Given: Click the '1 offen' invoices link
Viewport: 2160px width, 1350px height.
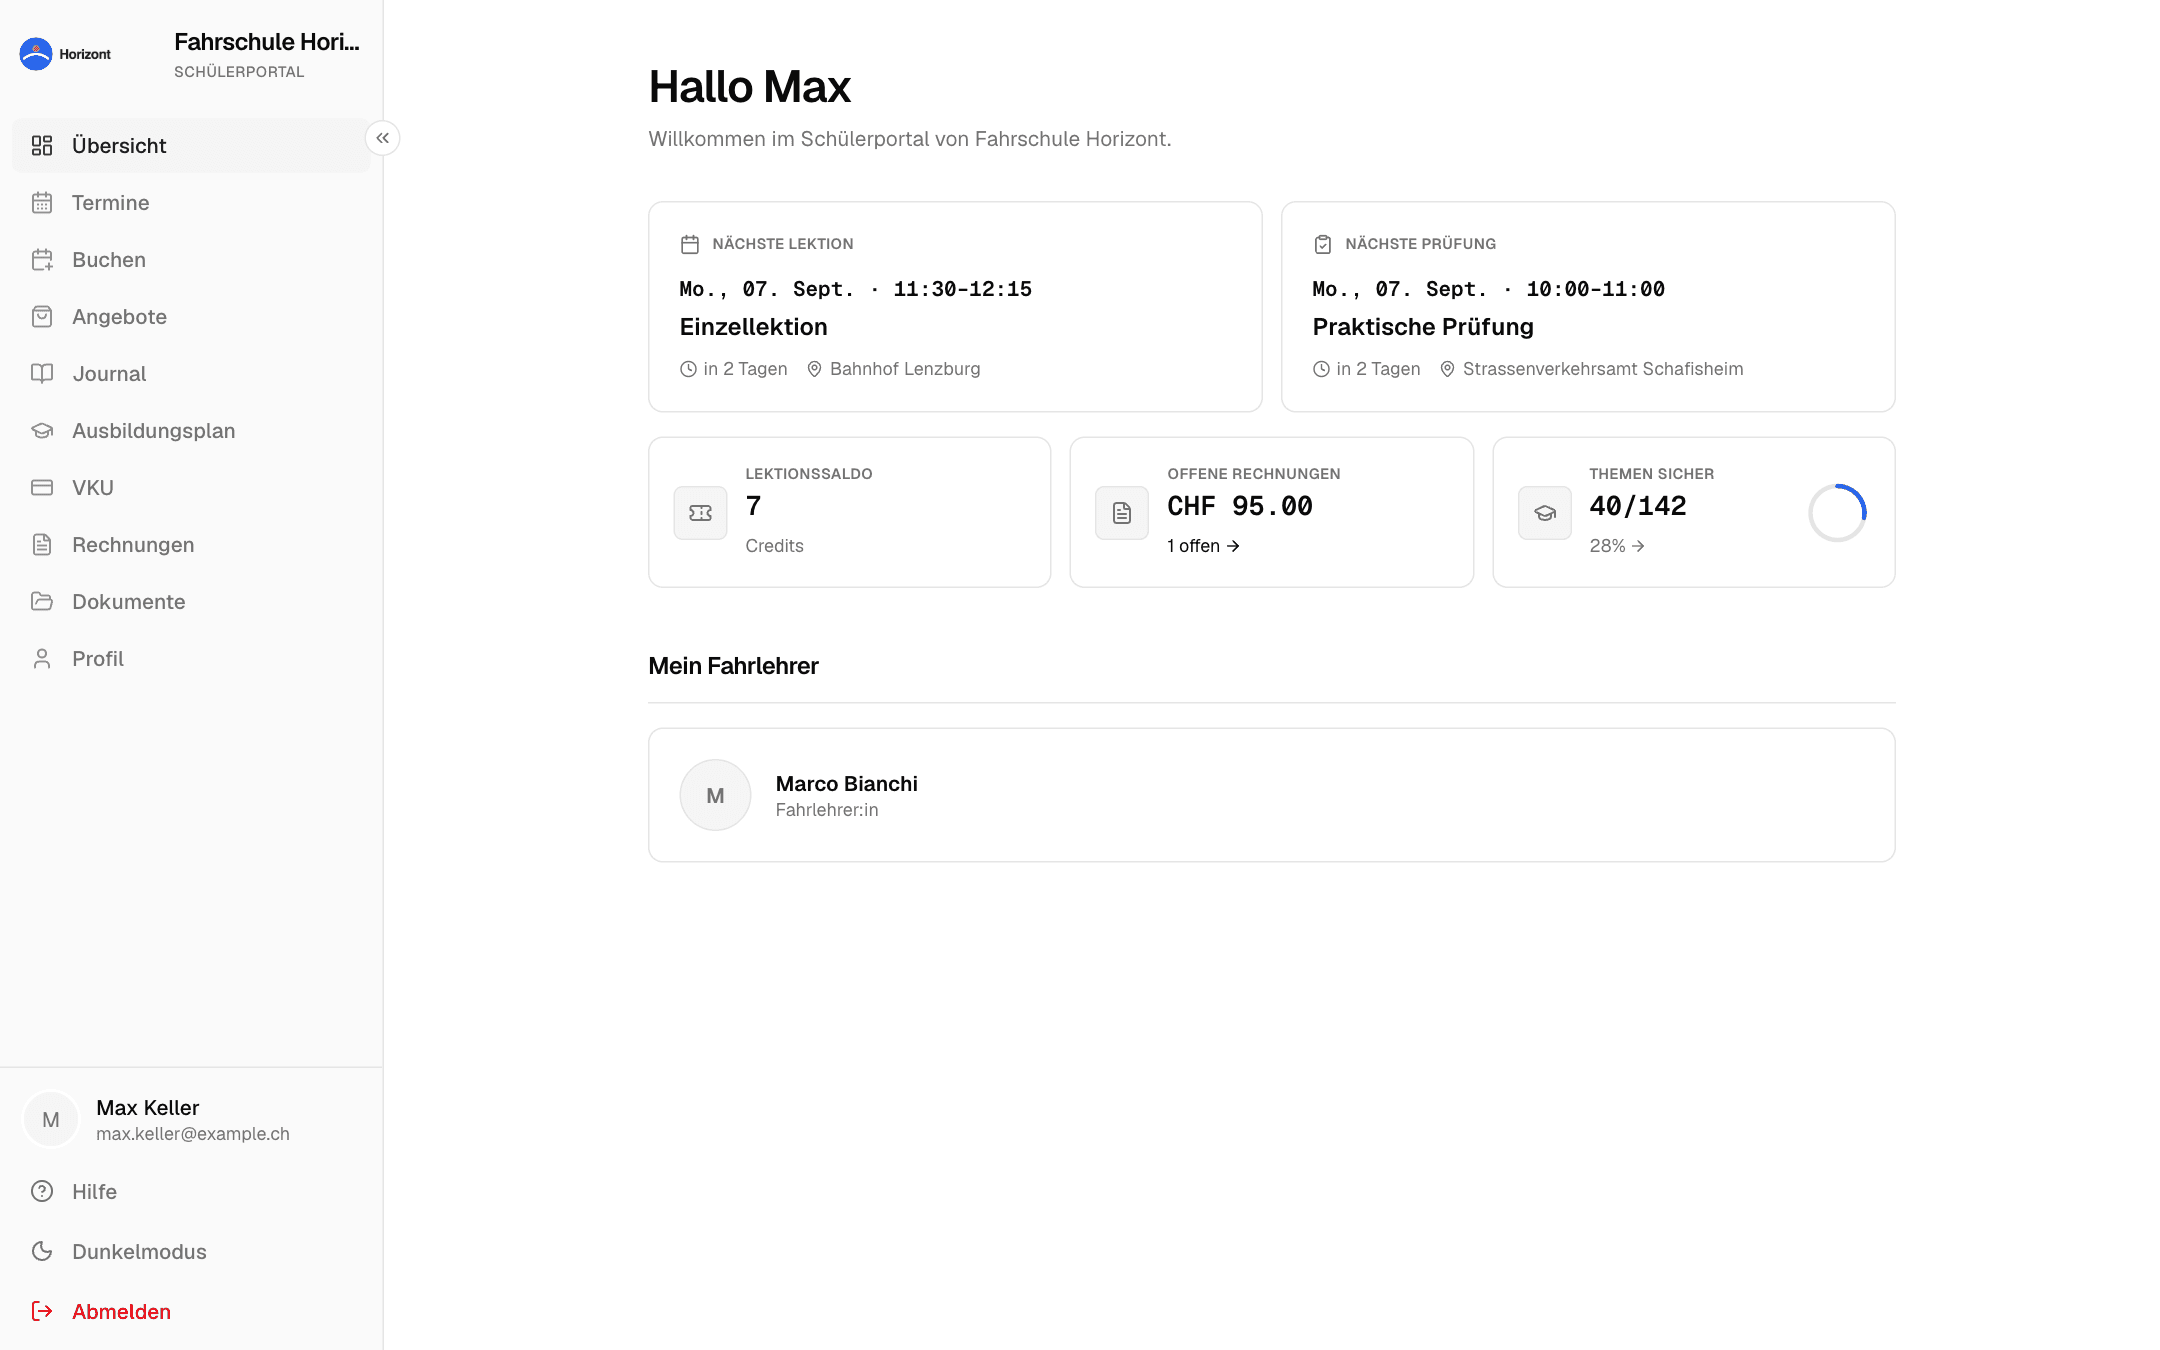Looking at the screenshot, I should (1204, 546).
